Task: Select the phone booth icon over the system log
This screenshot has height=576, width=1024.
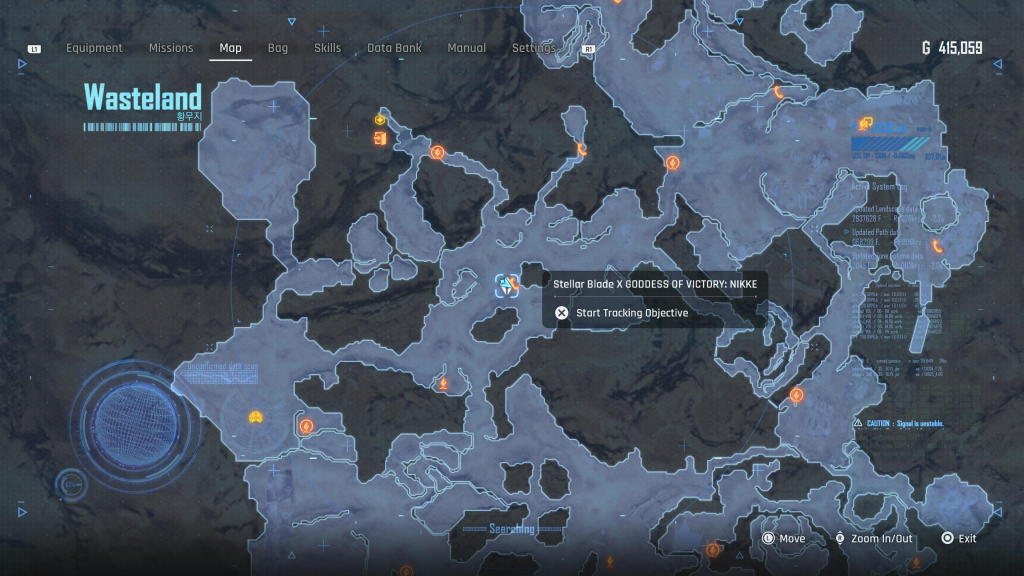Action: [x=938, y=246]
